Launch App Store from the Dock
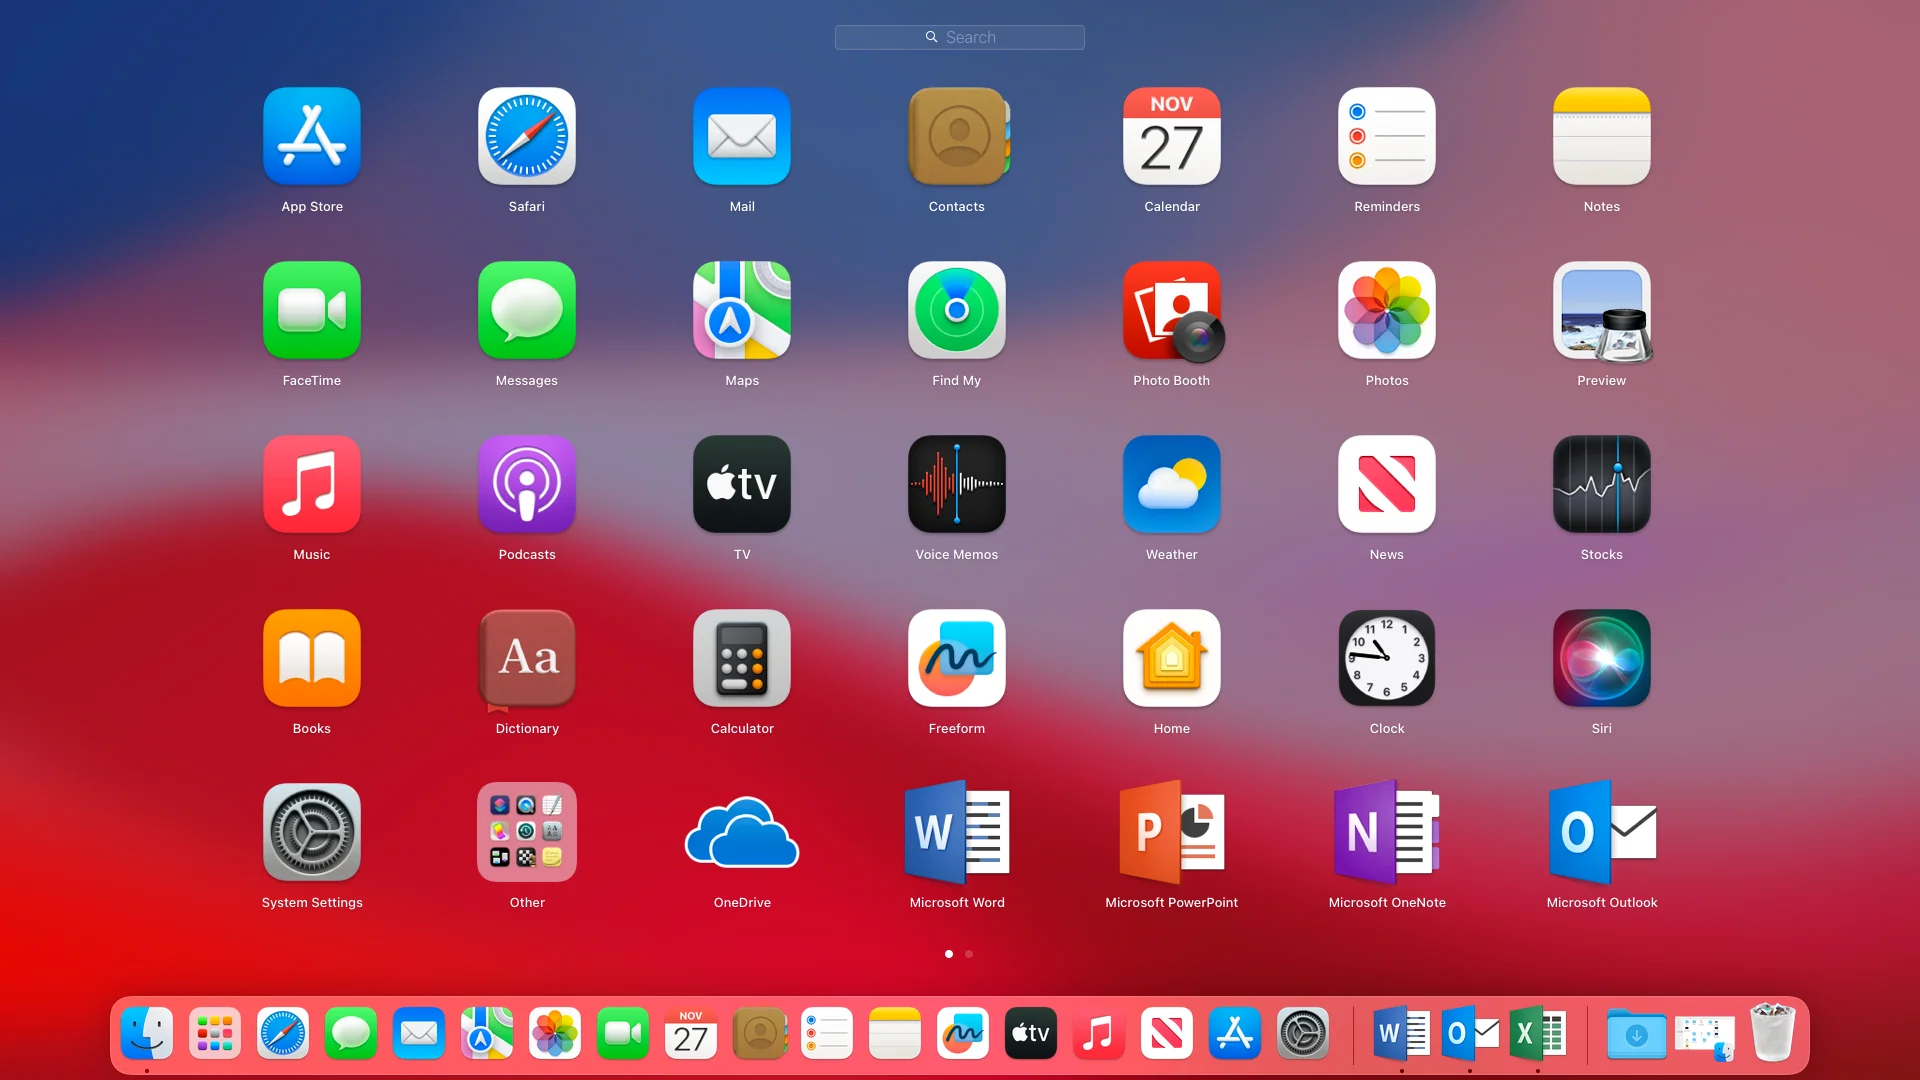Screen dimensions: 1920x1080 1235,1033
